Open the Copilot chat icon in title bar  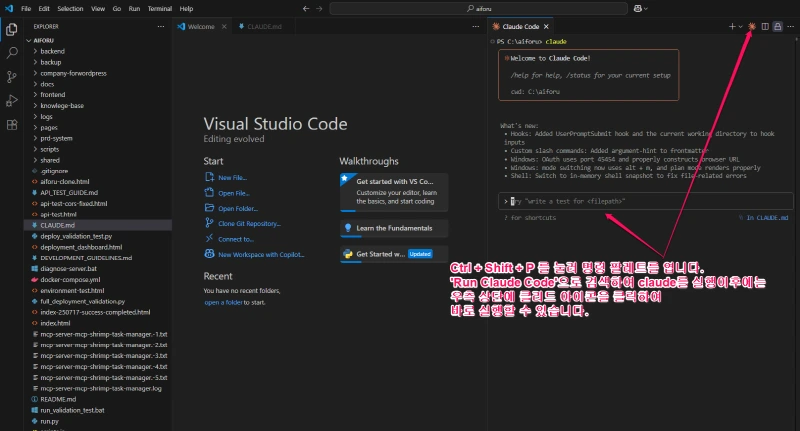click(x=638, y=9)
